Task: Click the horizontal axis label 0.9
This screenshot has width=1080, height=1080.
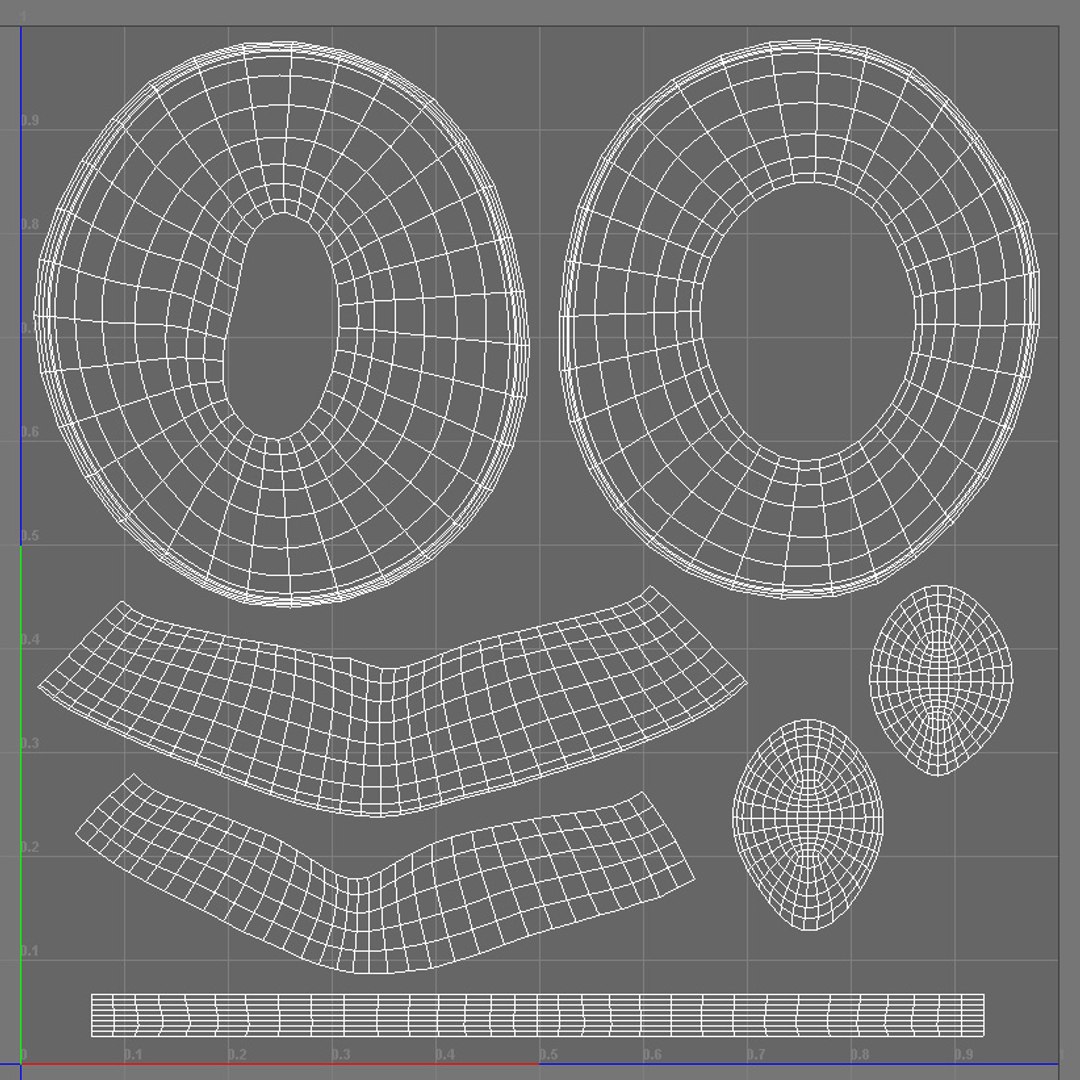Action: coord(964,1055)
